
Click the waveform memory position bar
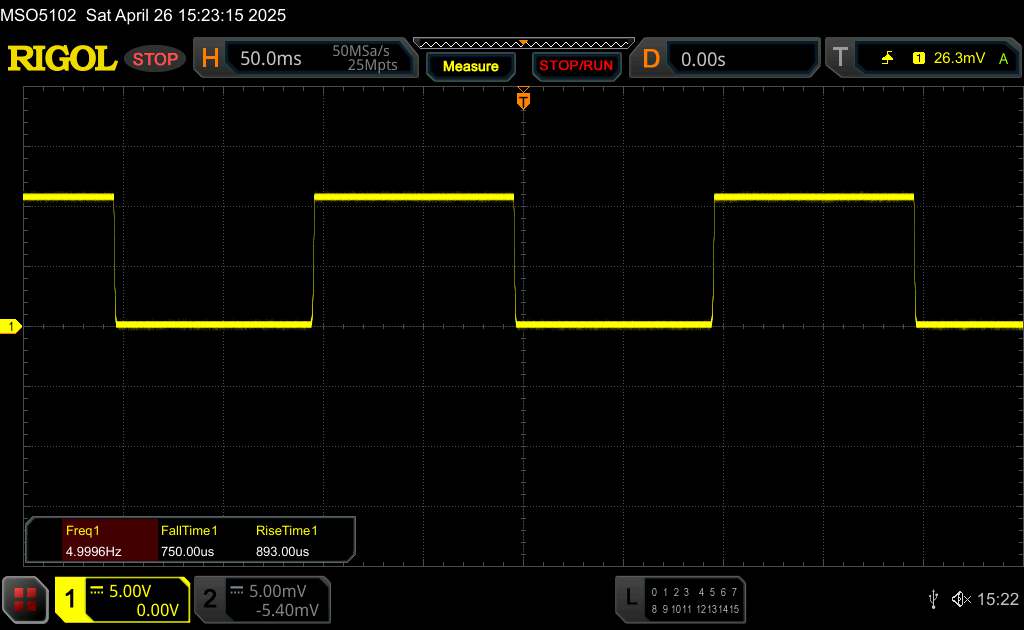pyautogui.click(x=524, y=44)
